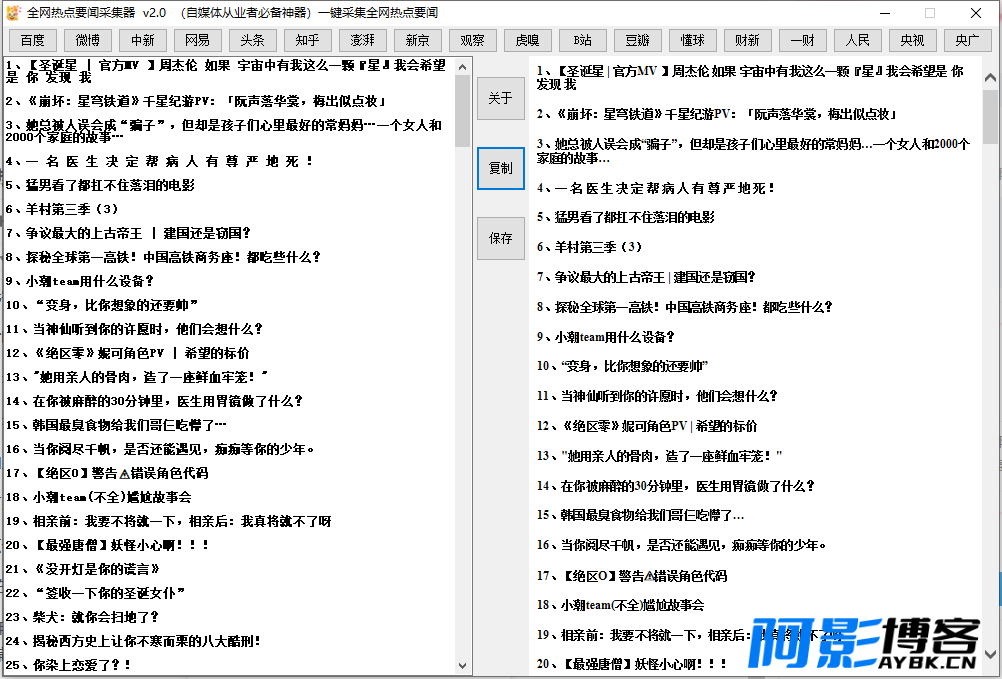
Task: Click left list item 4 about 一名医生
Action: (x=159, y=162)
